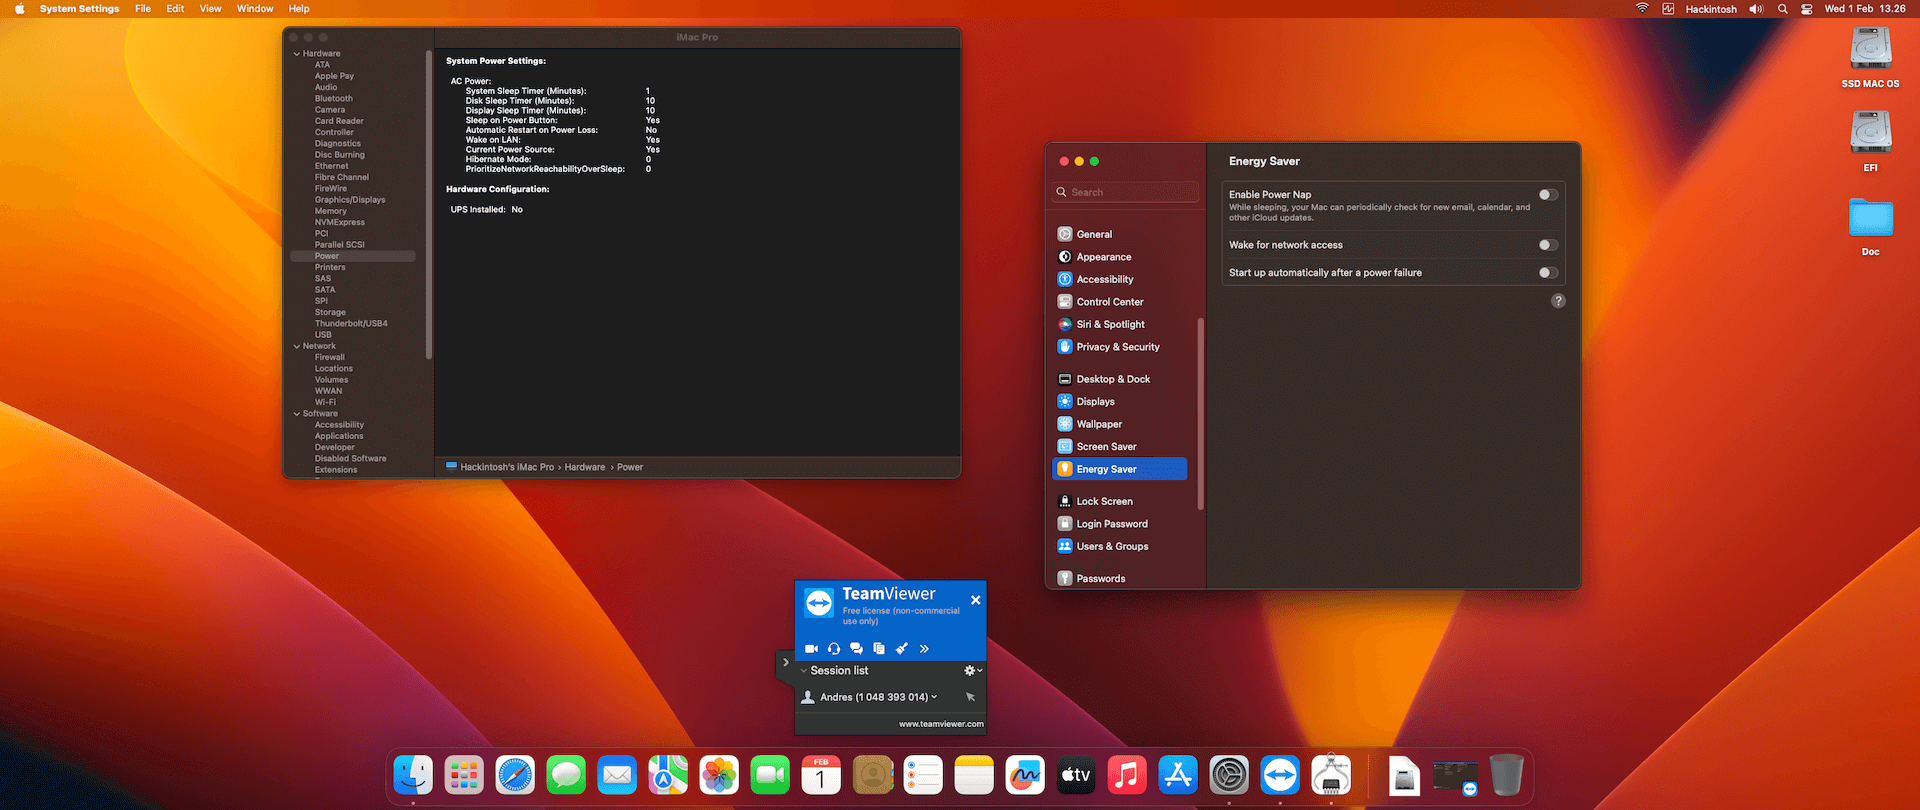Screen dimensions: 1920x810
Task: Toggle Wake for network access switch
Action: coord(1548,245)
